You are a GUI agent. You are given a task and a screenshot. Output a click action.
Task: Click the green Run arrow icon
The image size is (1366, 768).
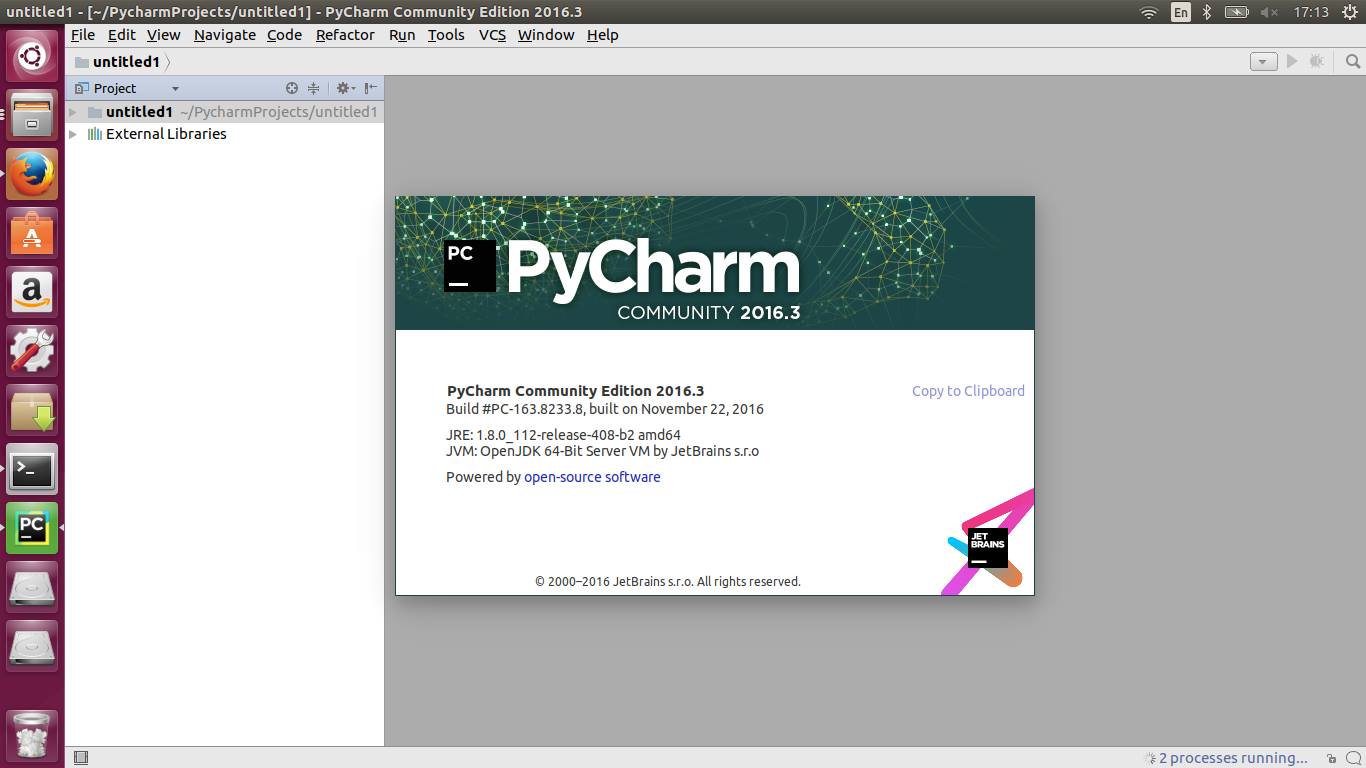[x=1292, y=61]
